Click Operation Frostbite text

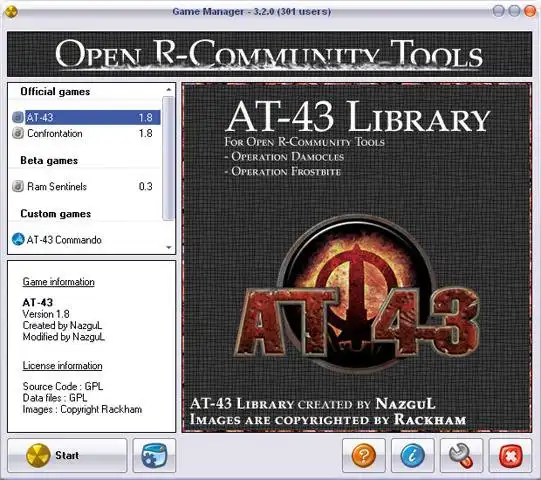pos(286,171)
